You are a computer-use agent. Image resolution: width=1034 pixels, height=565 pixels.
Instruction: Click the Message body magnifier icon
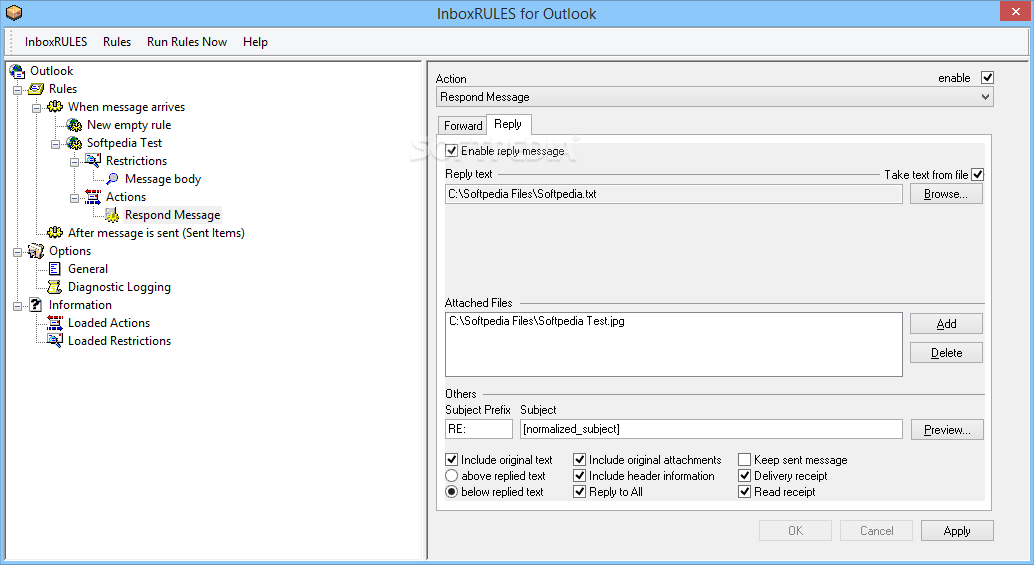pyautogui.click(x=112, y=179)
